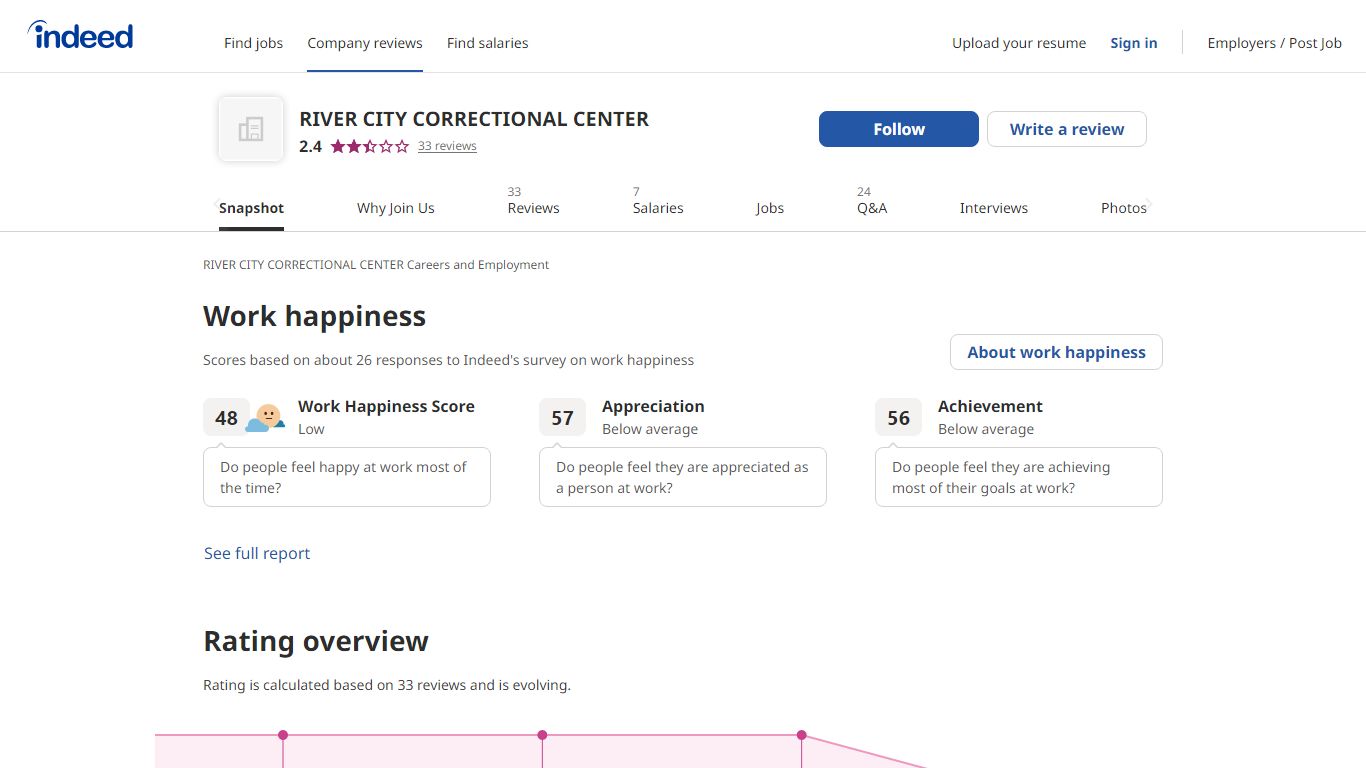Open Company reviews in top navigation
Viewport: 1366px width, 768px height.
point(365,43)
